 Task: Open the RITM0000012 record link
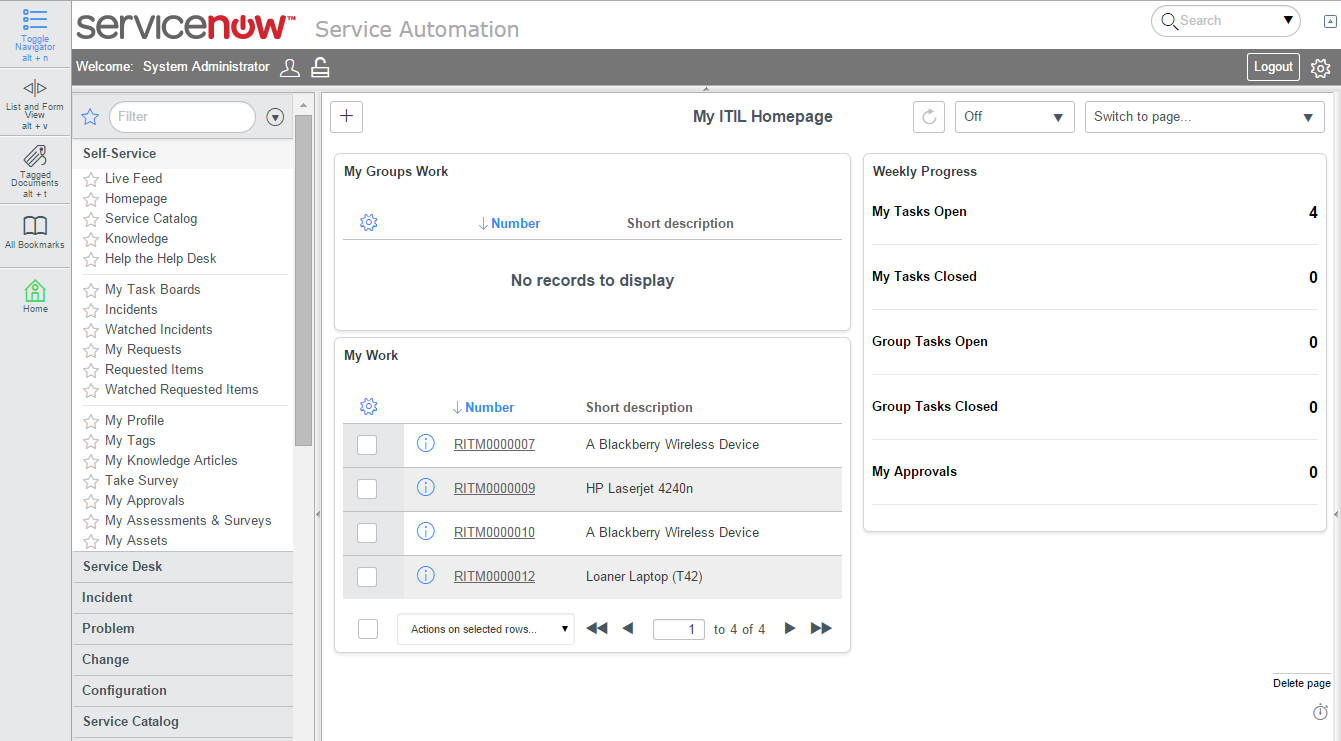pyautogui.click(x=494, y=577)
